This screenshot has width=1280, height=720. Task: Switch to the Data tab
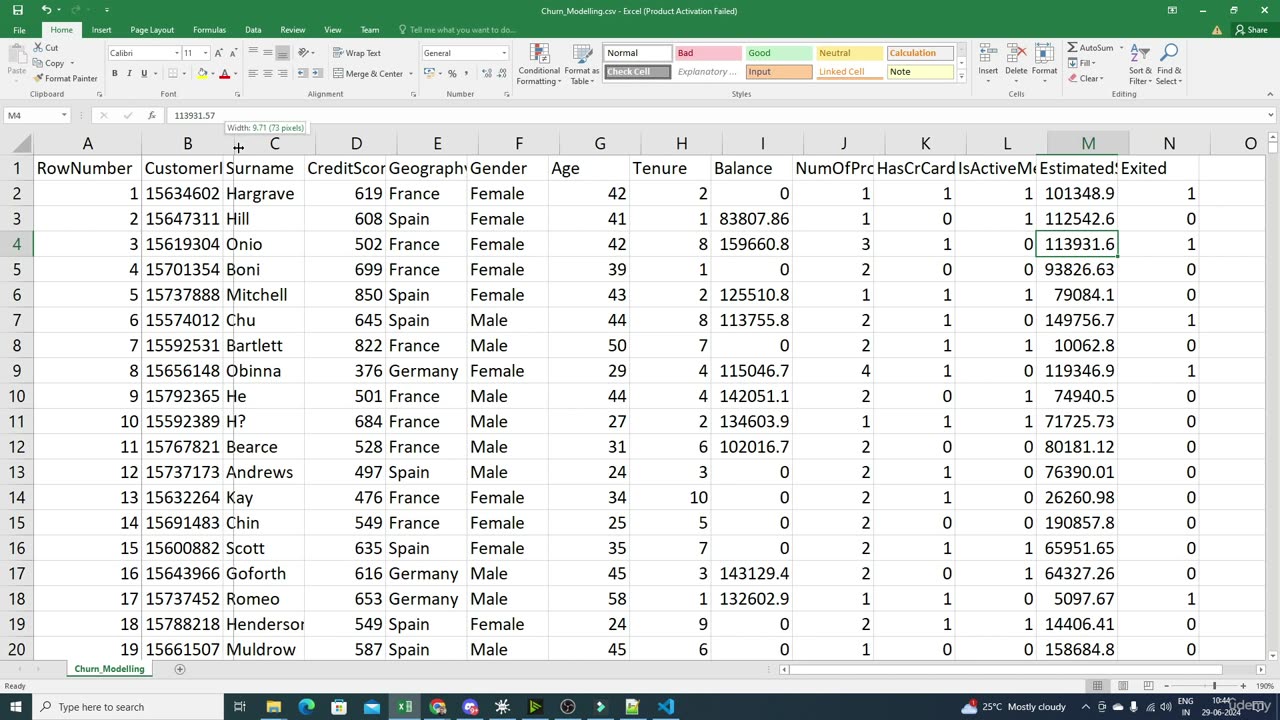click(253, 30)
